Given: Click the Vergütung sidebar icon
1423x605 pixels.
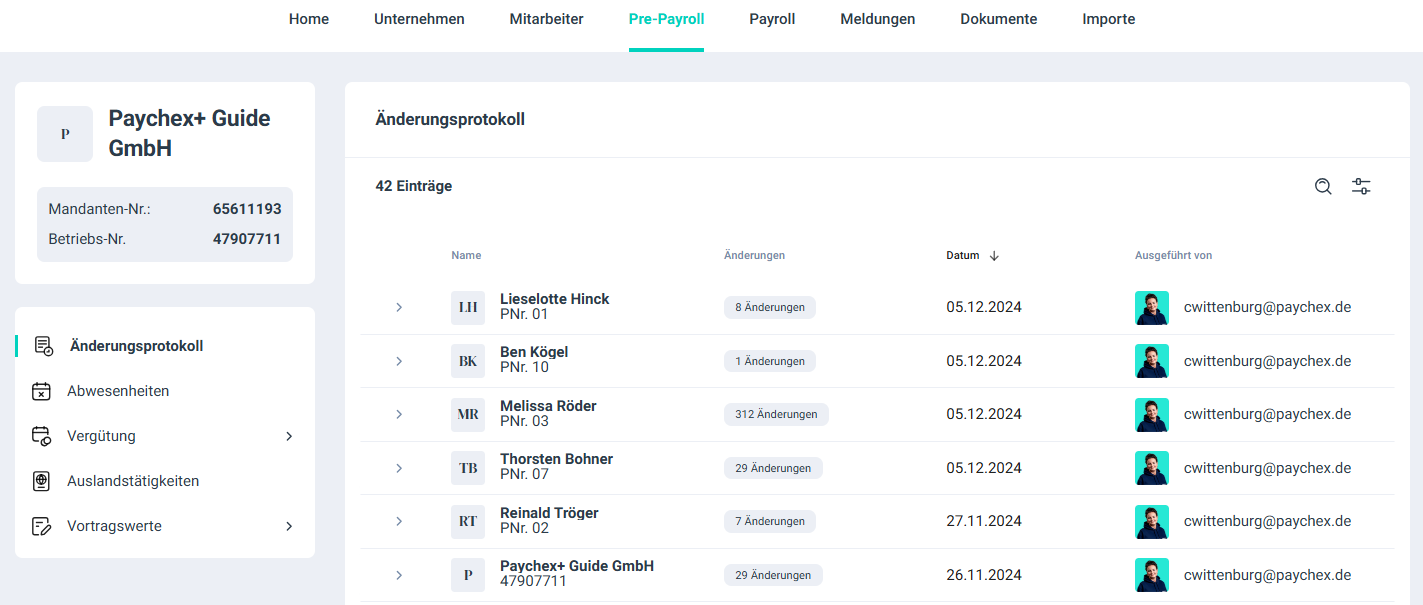Looking at the screenshot, I should 41,436.
